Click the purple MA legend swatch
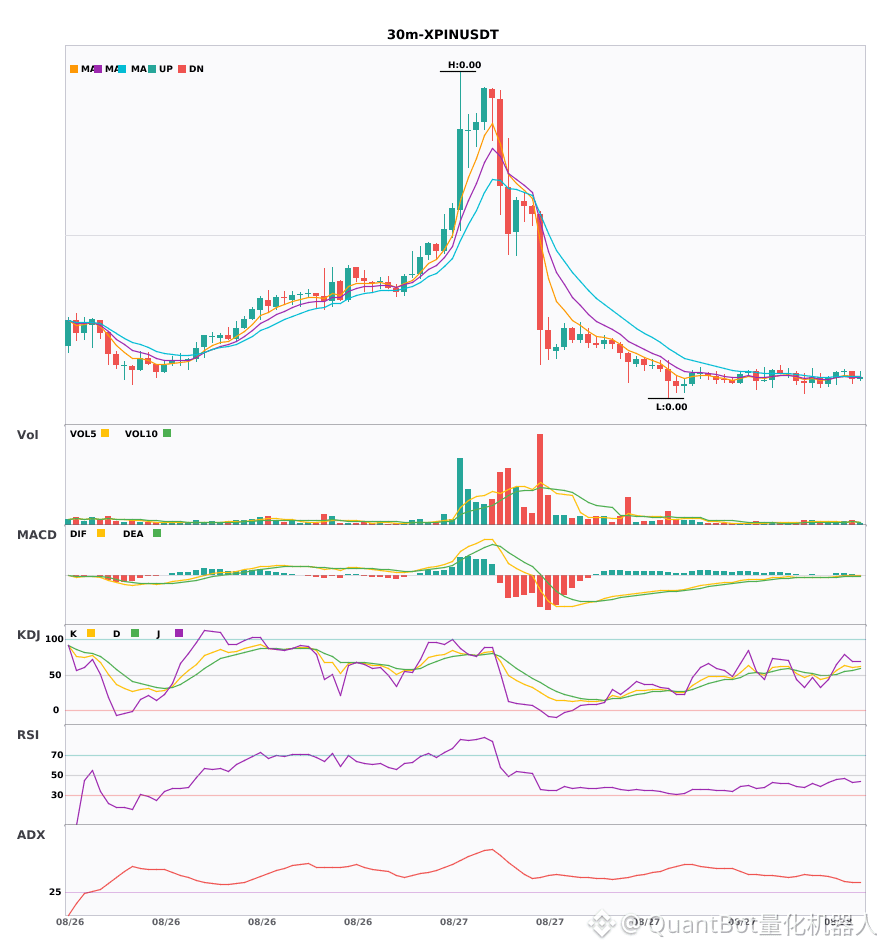 point(98,69)
